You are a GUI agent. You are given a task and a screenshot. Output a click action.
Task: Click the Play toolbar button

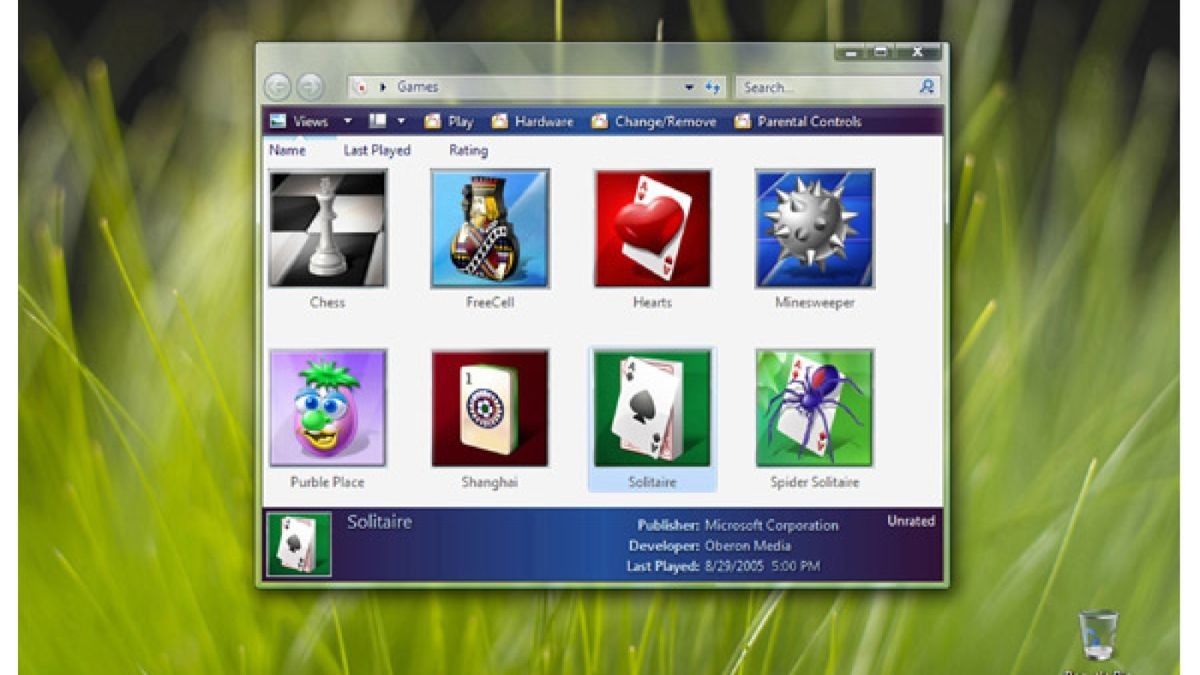[449, 122]
